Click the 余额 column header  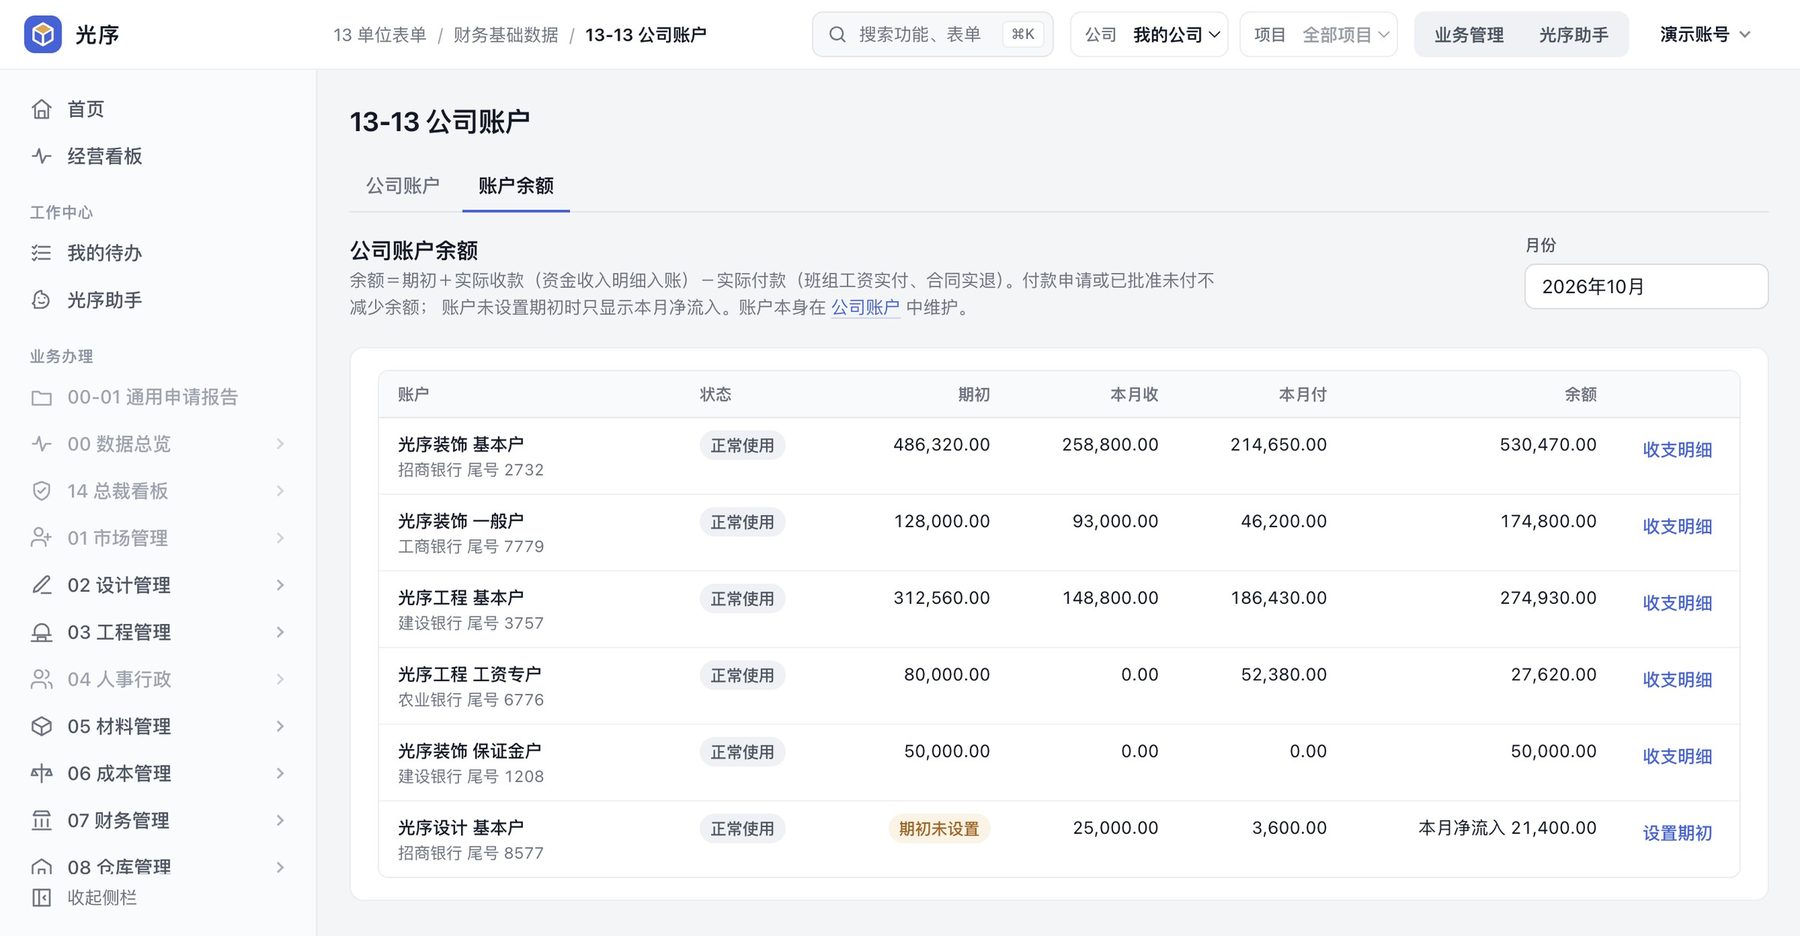click(x=1580, y=395)
